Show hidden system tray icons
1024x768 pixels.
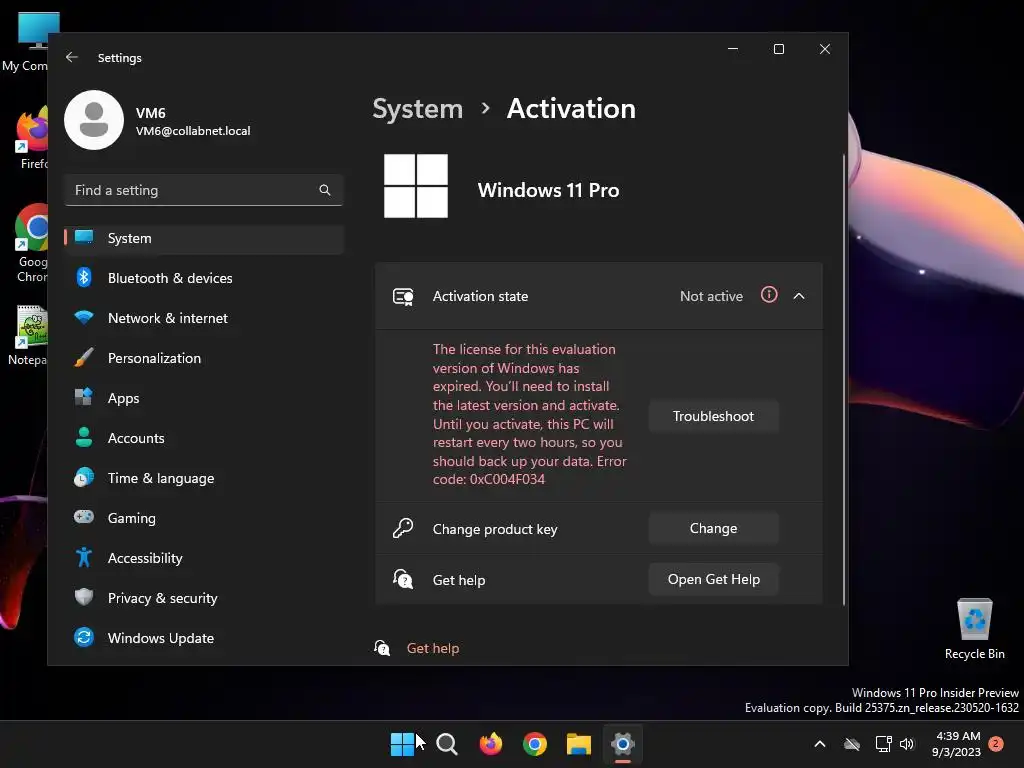820,744
